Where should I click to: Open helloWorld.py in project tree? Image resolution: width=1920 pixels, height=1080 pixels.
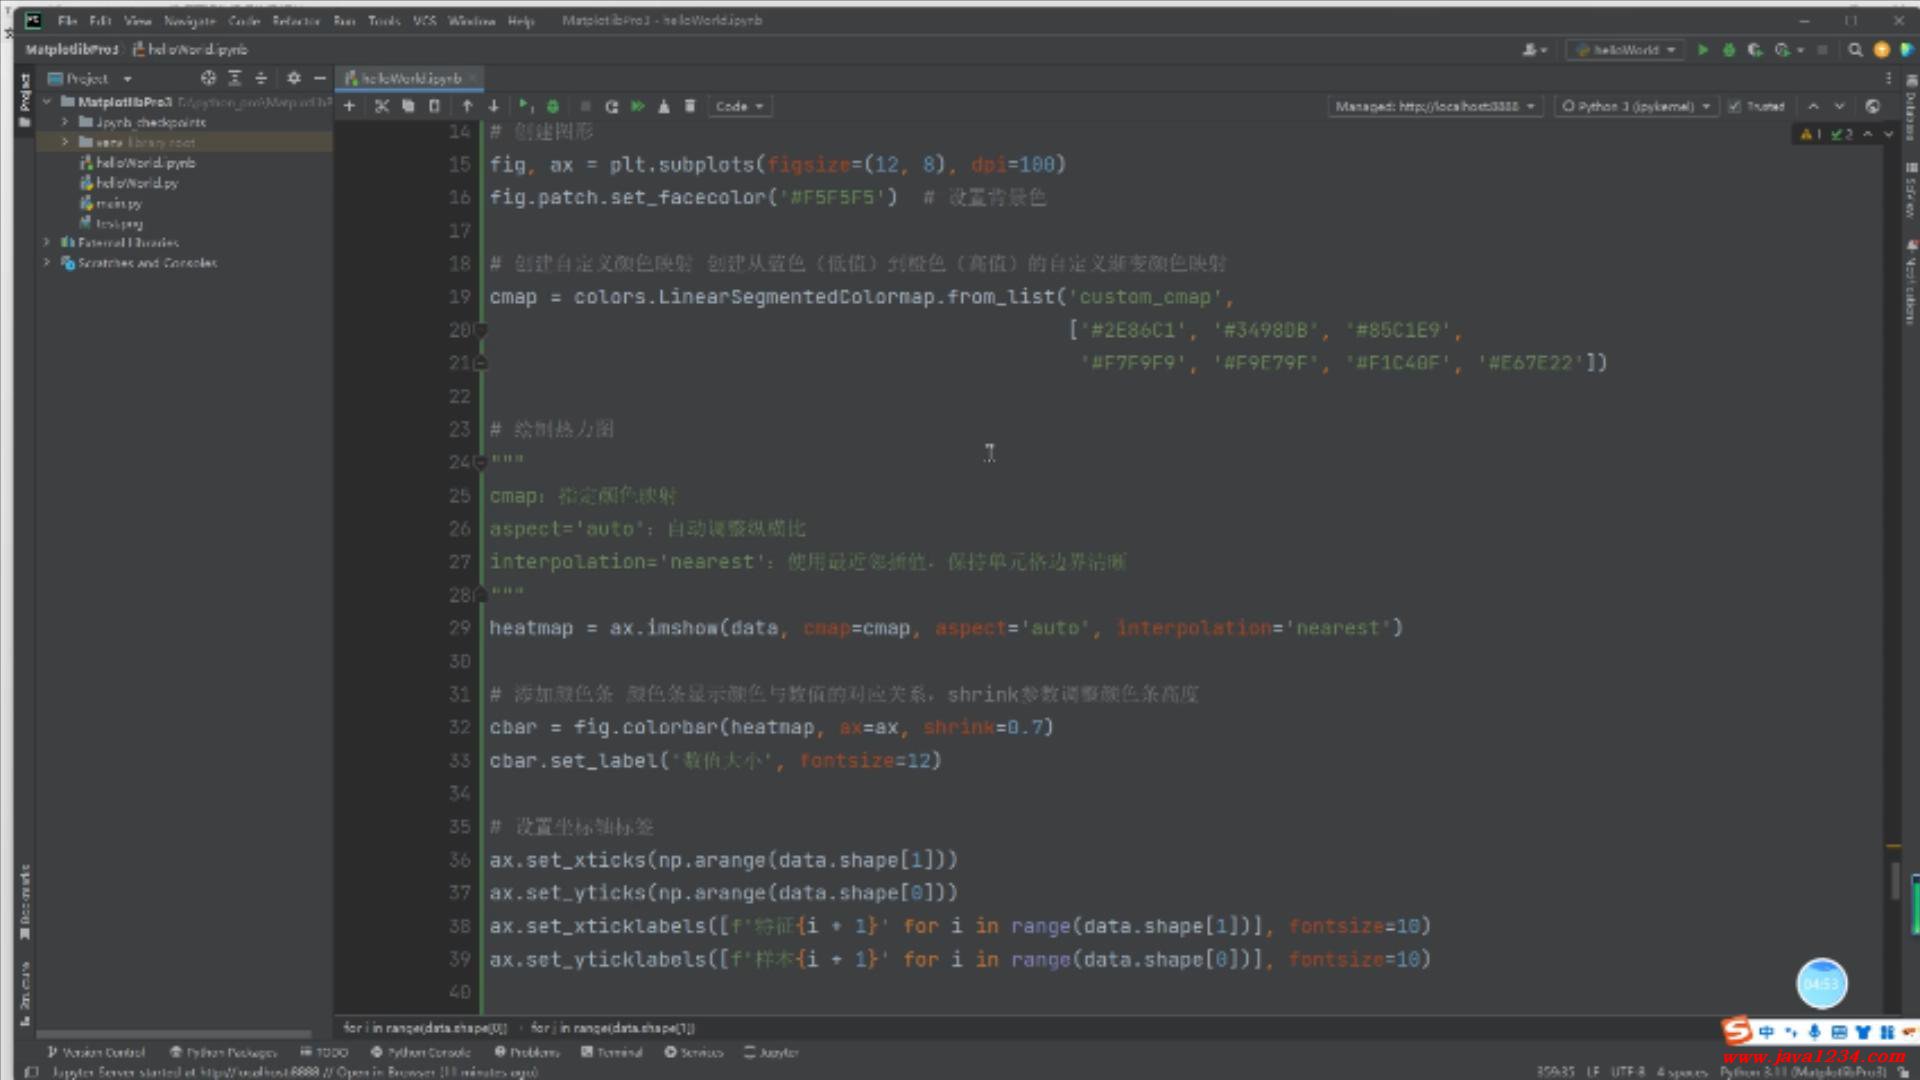[137, 183]
